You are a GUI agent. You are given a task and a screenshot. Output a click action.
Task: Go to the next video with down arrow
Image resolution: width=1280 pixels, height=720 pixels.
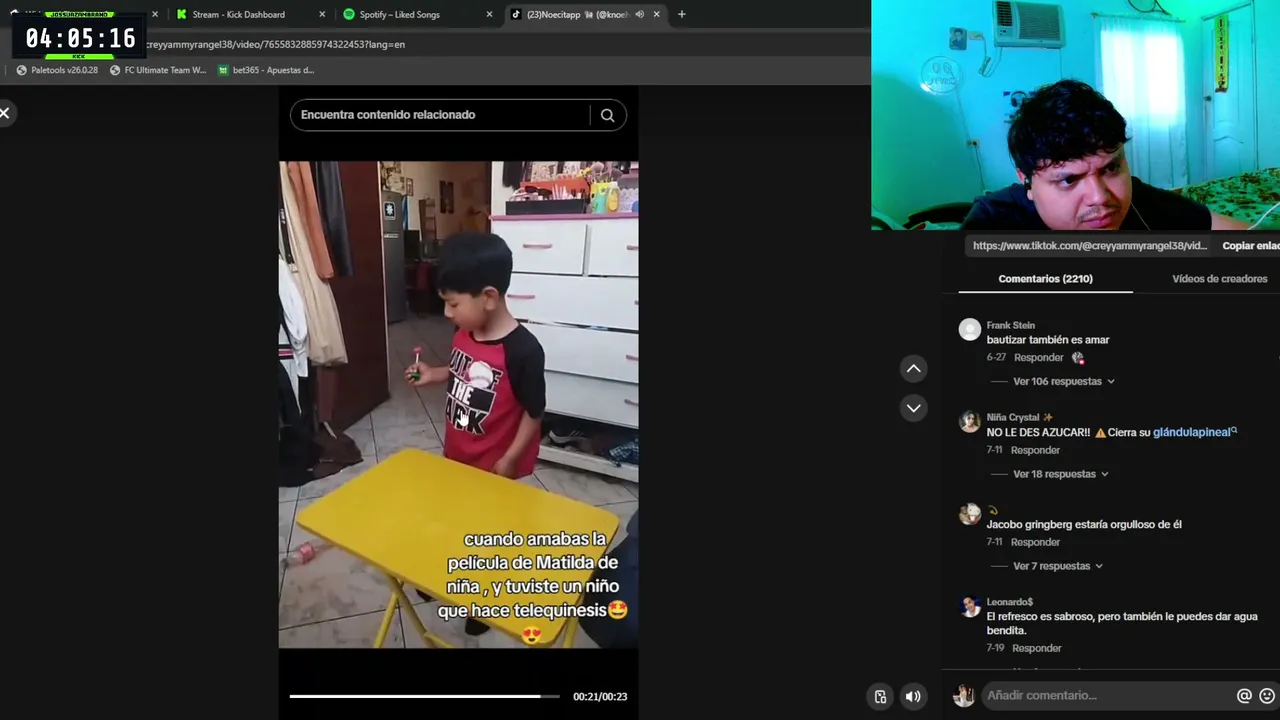click(913, 408)
